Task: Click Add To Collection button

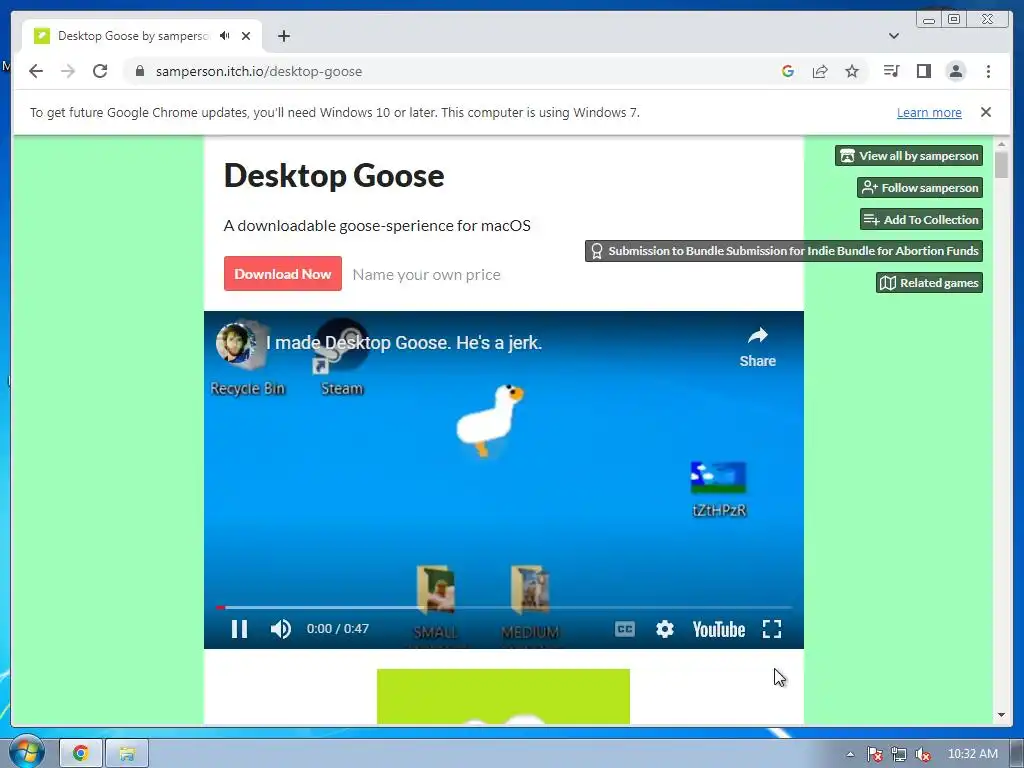Action: (921, 219)
